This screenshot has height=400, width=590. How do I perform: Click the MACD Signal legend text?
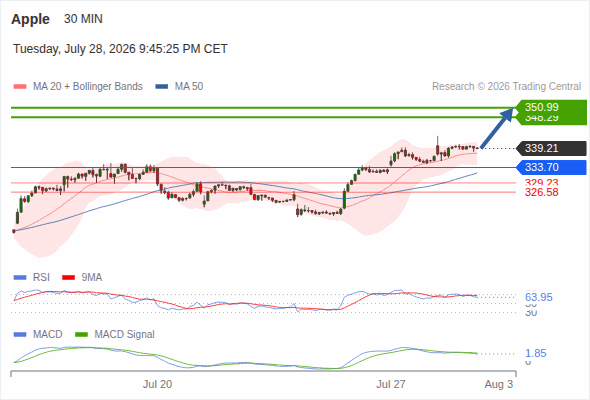[x=125, y=335]
